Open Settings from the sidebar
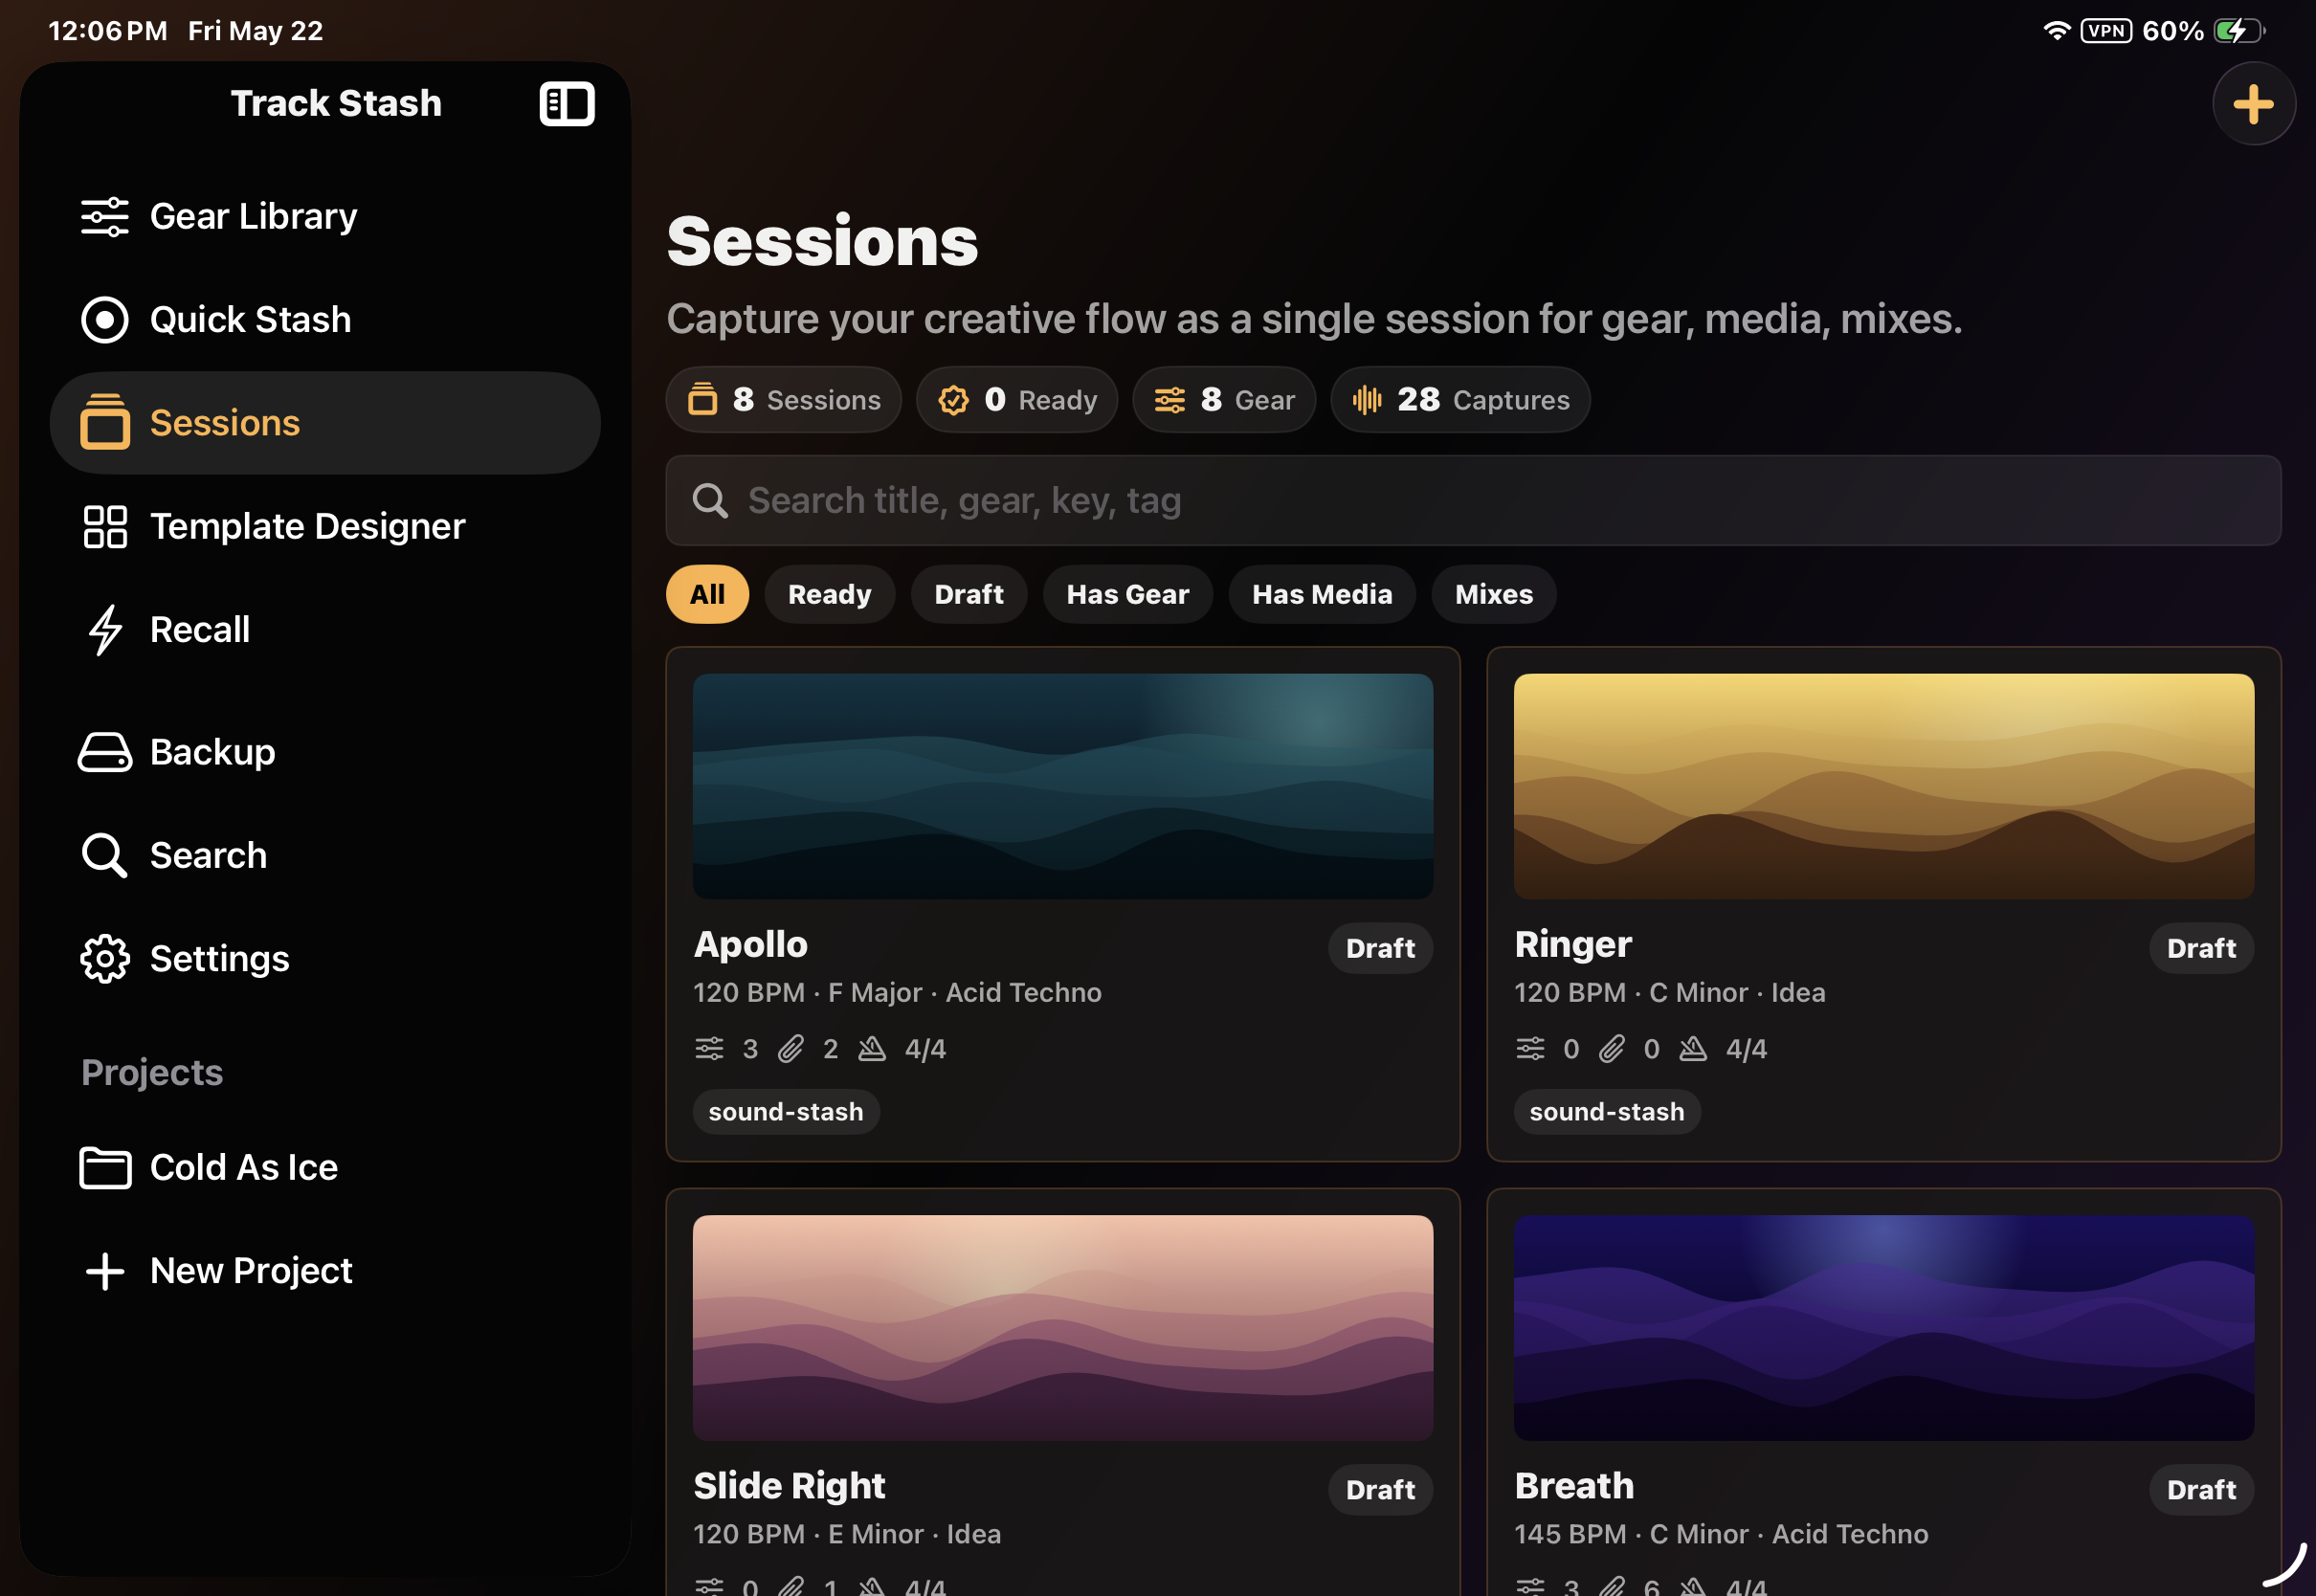This screenshot has width=2316, height=1596. click(325, 959)
